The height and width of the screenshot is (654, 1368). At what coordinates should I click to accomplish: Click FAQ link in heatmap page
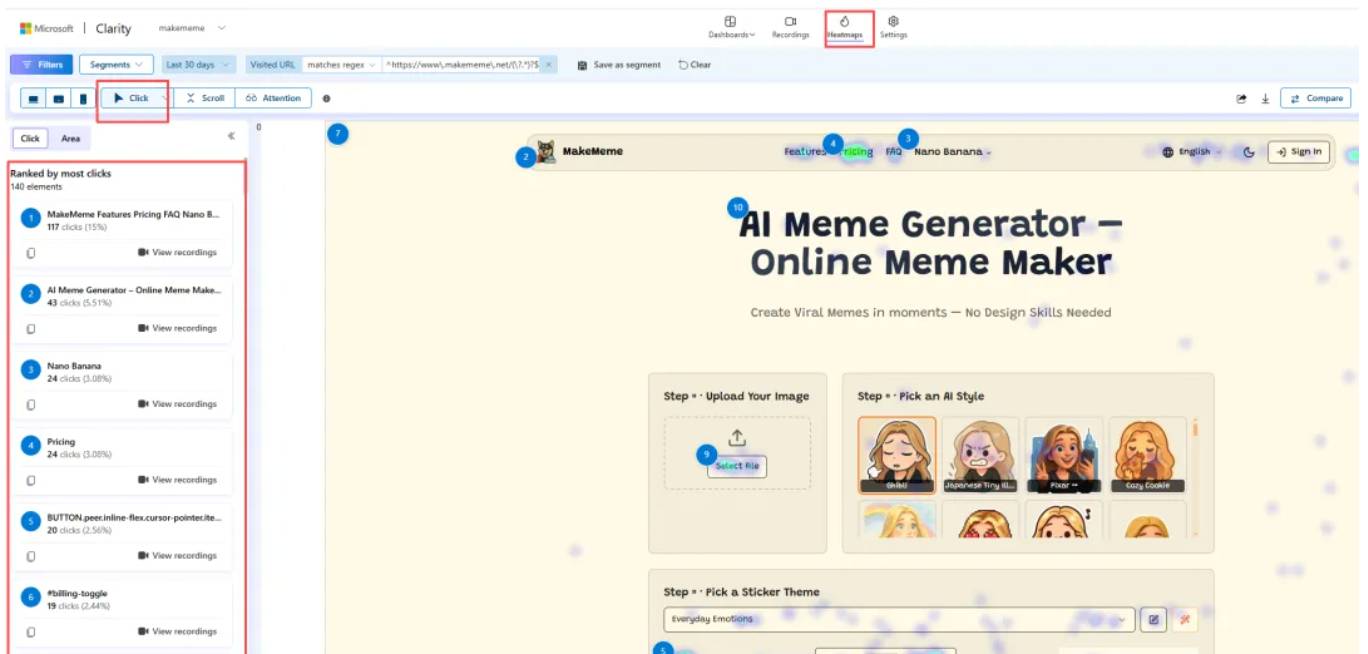coord(894,152)
